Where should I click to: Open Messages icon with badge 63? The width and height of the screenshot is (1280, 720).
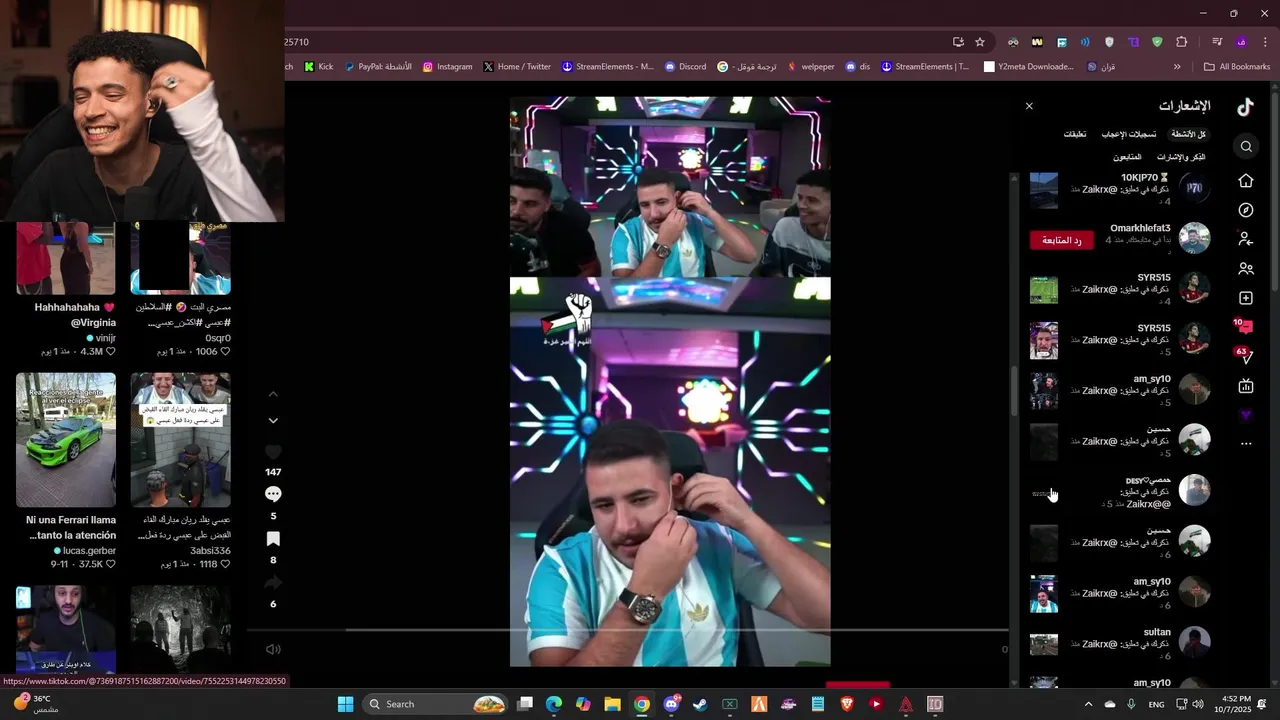coord(1245,356)
